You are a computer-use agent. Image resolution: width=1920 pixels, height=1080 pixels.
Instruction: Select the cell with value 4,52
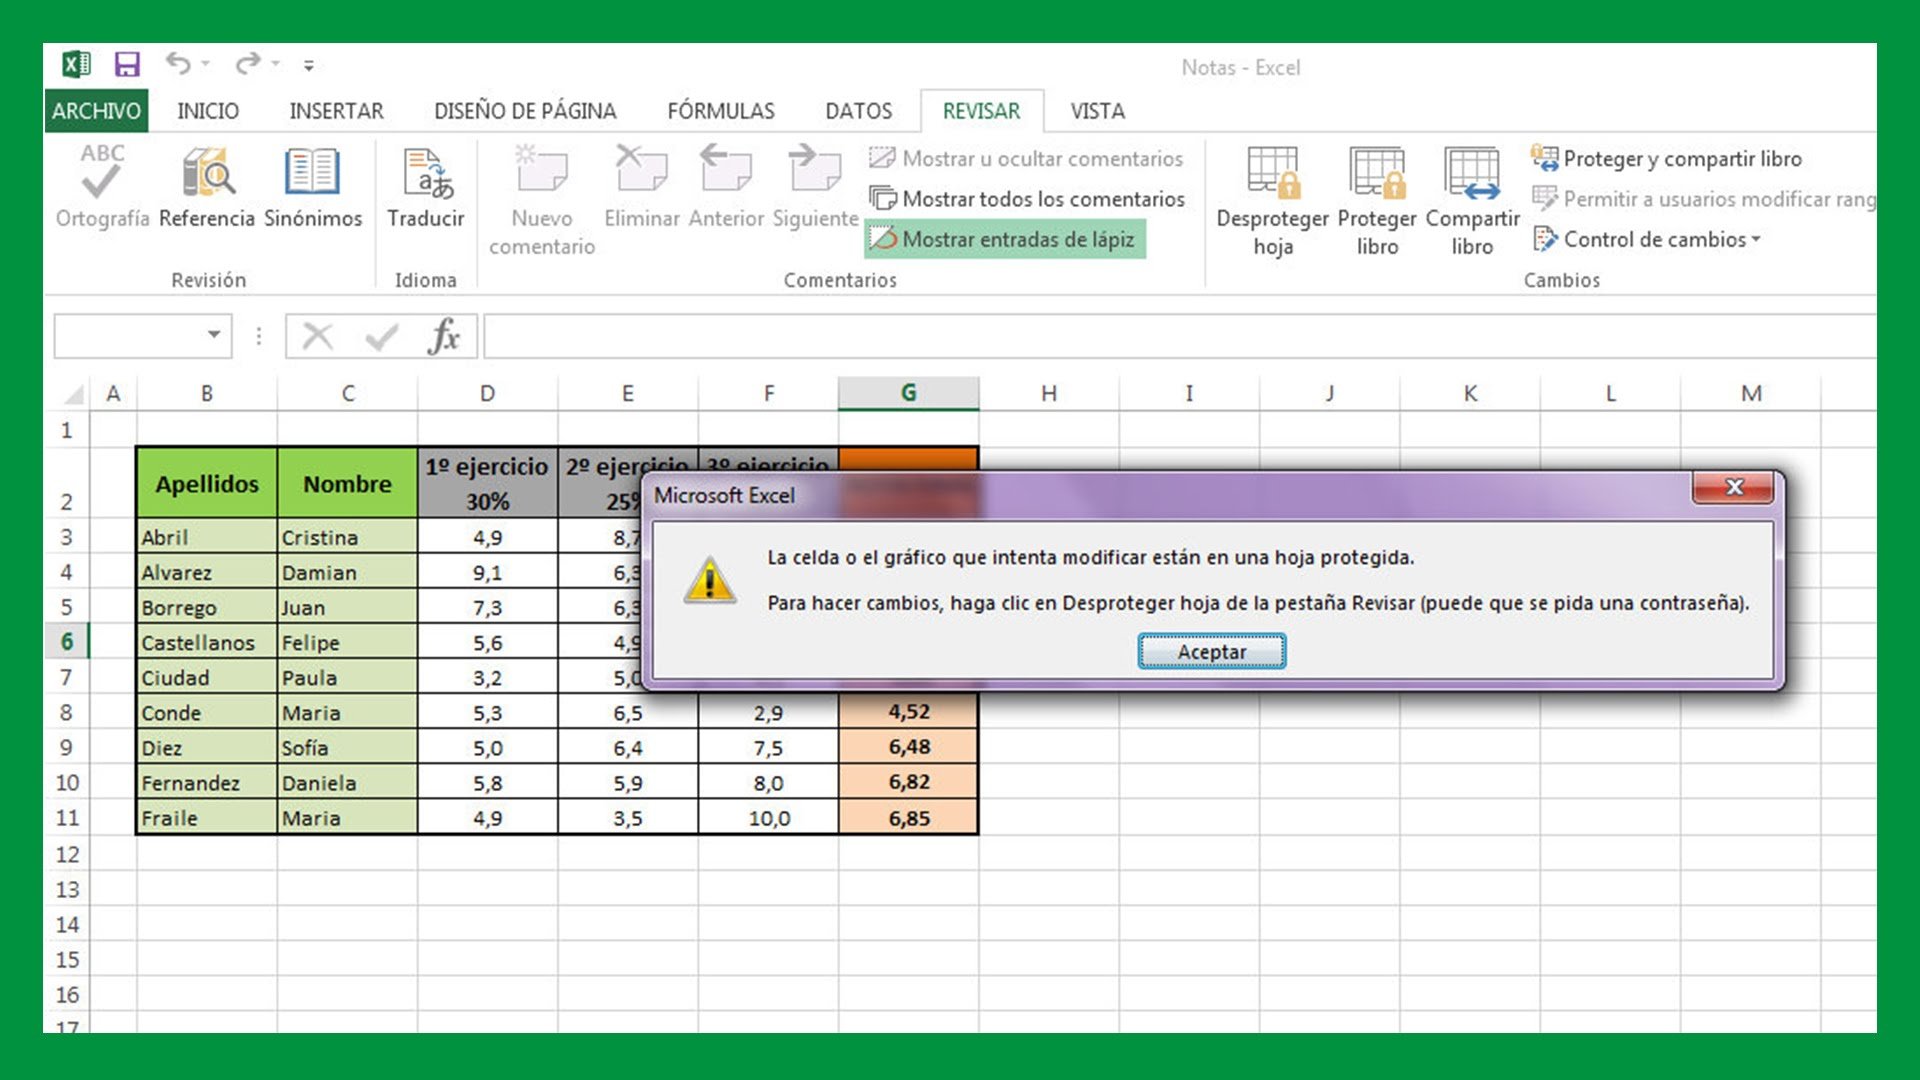[908, 712]
